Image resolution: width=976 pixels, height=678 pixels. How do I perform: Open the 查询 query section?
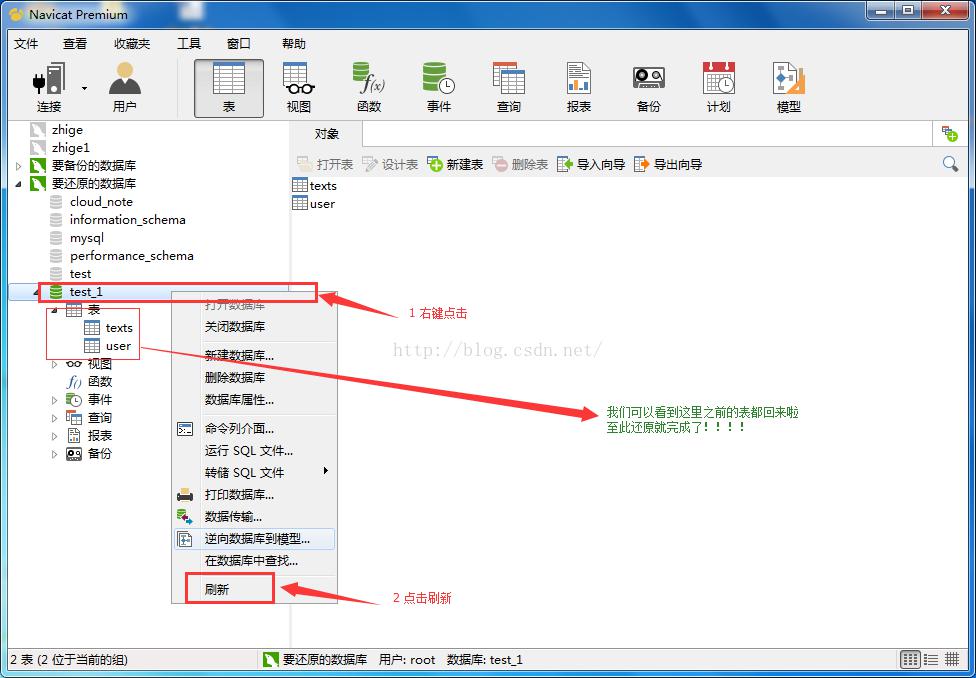coord(509,87)
